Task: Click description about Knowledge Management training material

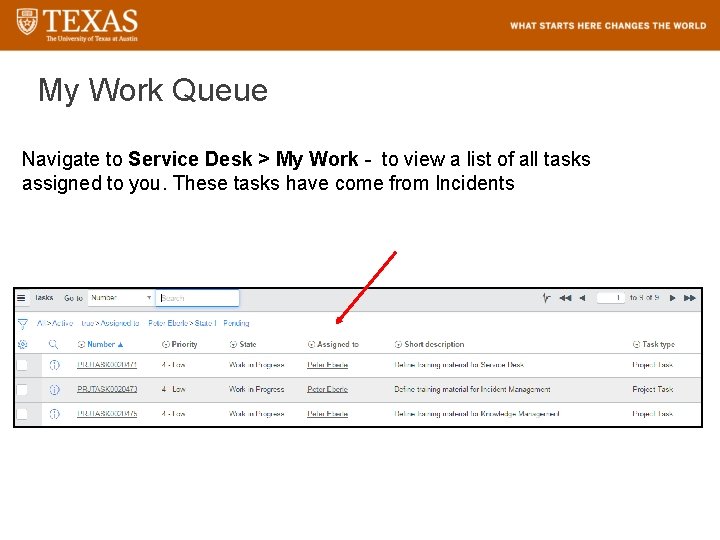Action: pos(477,413)
